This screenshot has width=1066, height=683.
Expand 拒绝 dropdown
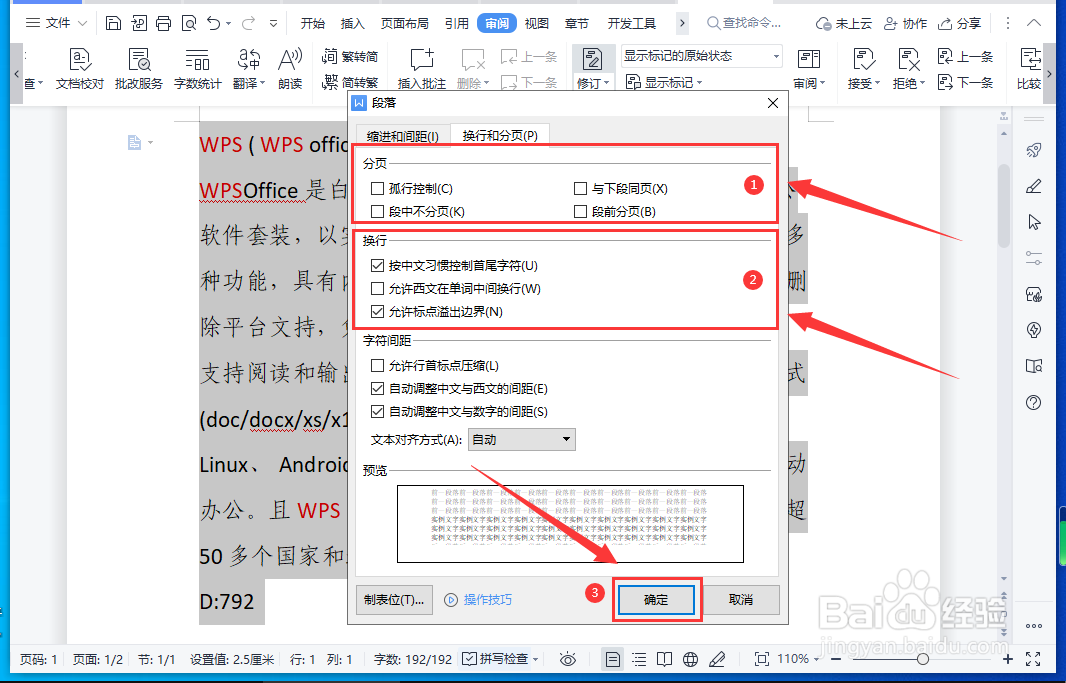[x=922, y=83]
